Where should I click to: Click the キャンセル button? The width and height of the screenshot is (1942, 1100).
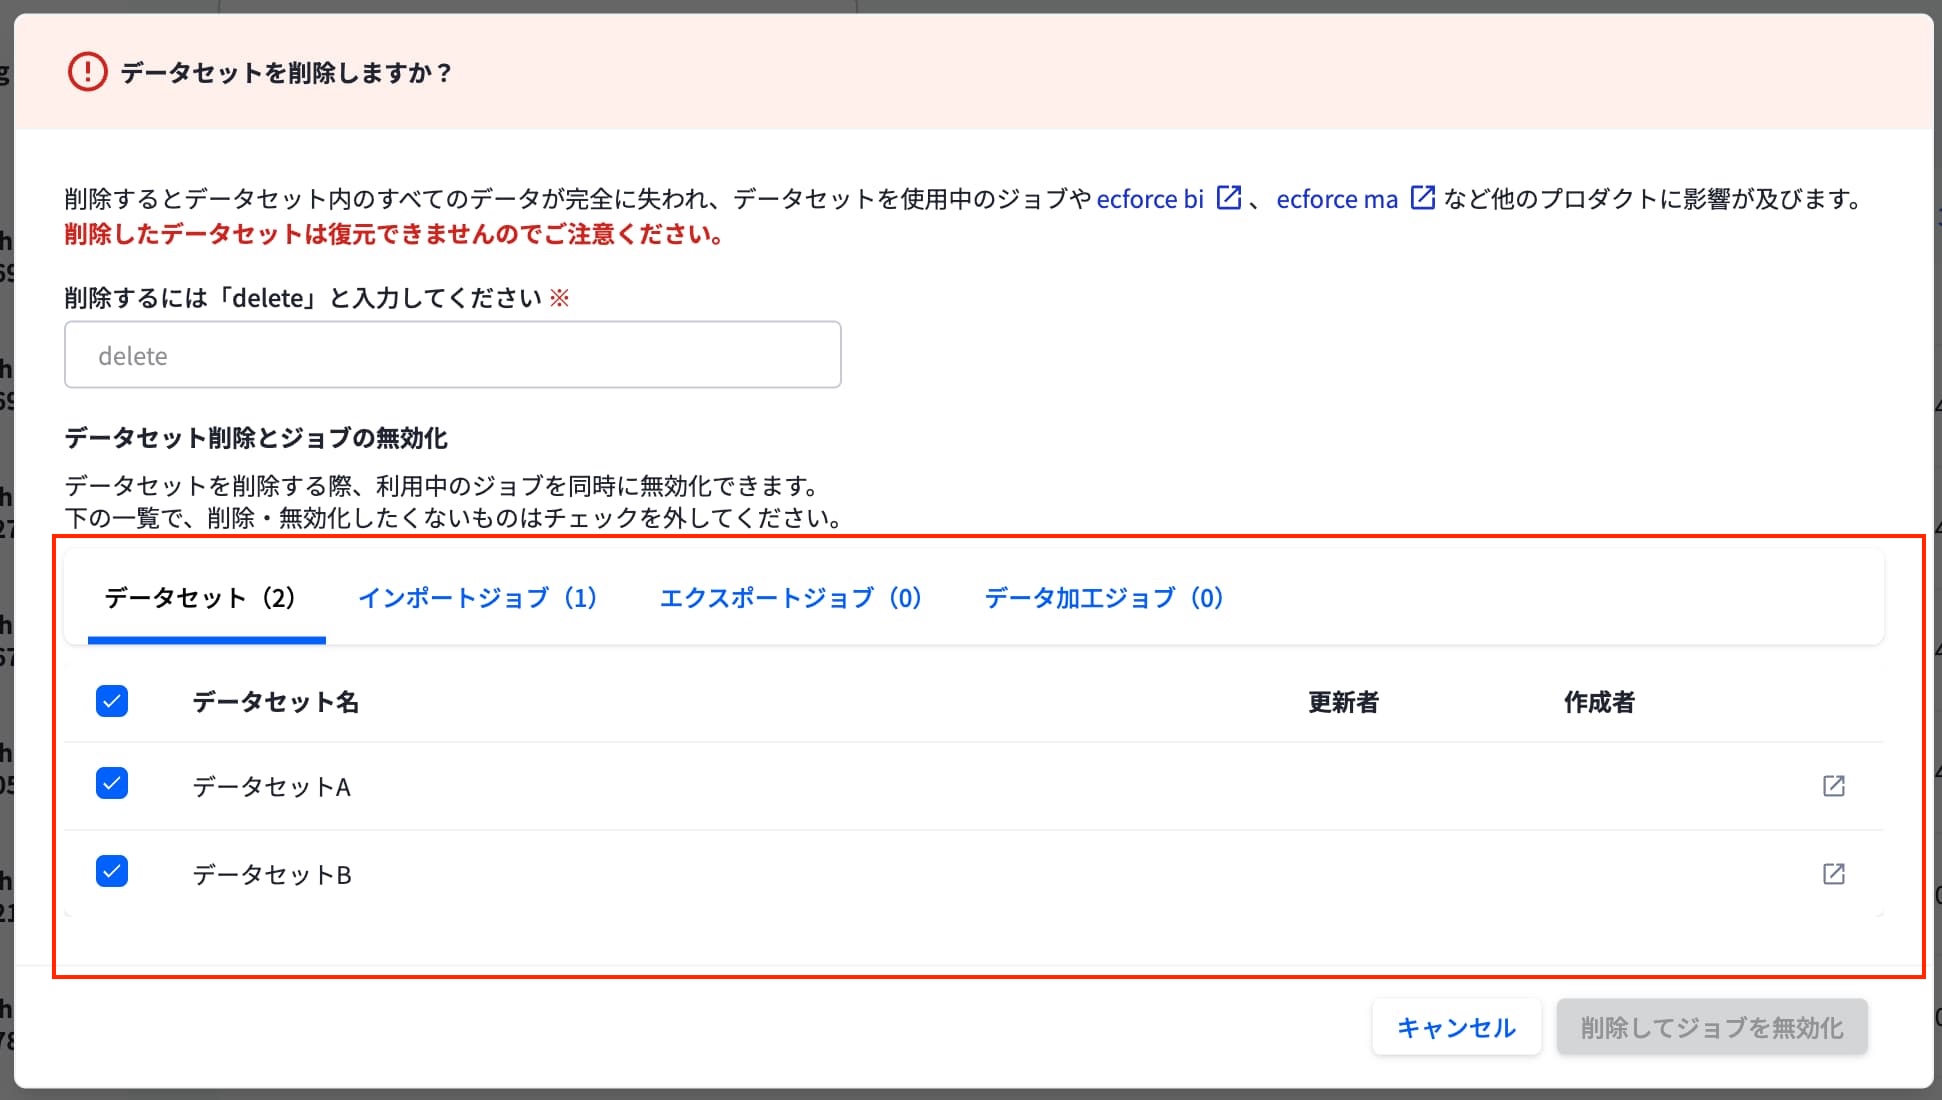(1456, 1027)
